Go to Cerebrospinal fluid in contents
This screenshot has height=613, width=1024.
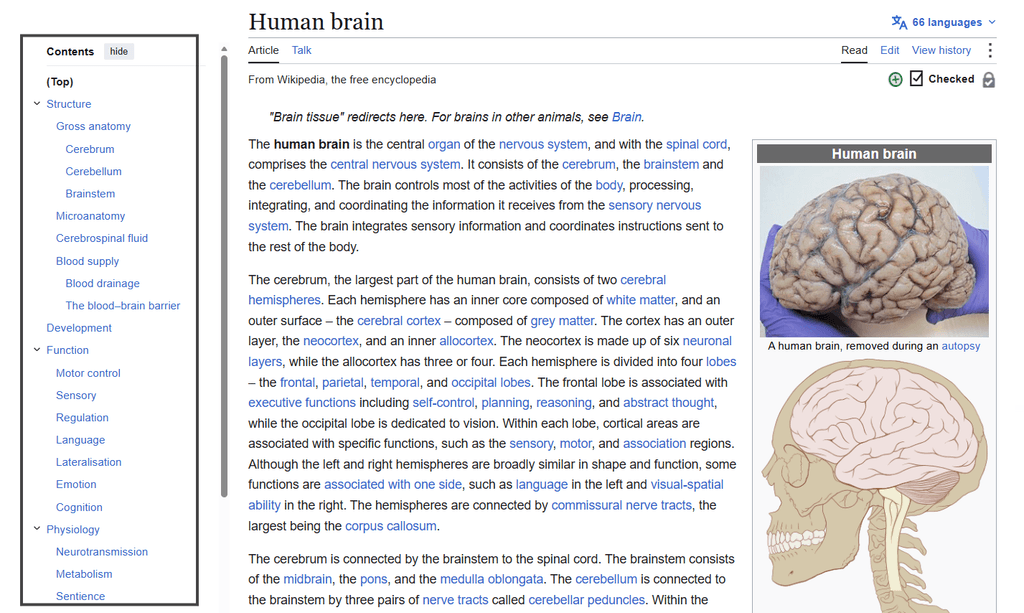(x=102, y=238)
